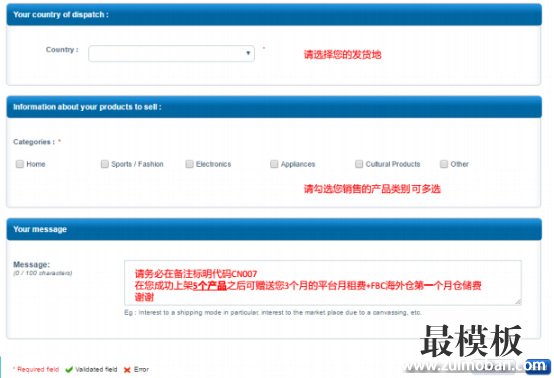This screenshot has height=378, width=554.
Task: Click the Message textarea resize handle
Action: (518, 301)
